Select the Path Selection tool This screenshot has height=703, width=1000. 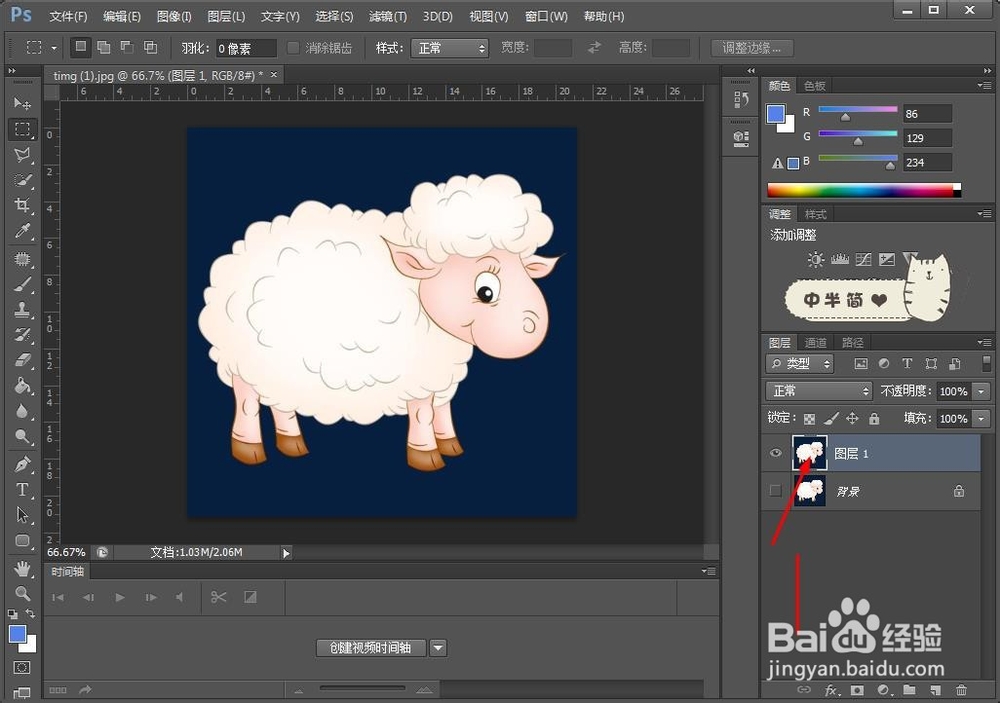click(22, 515)
